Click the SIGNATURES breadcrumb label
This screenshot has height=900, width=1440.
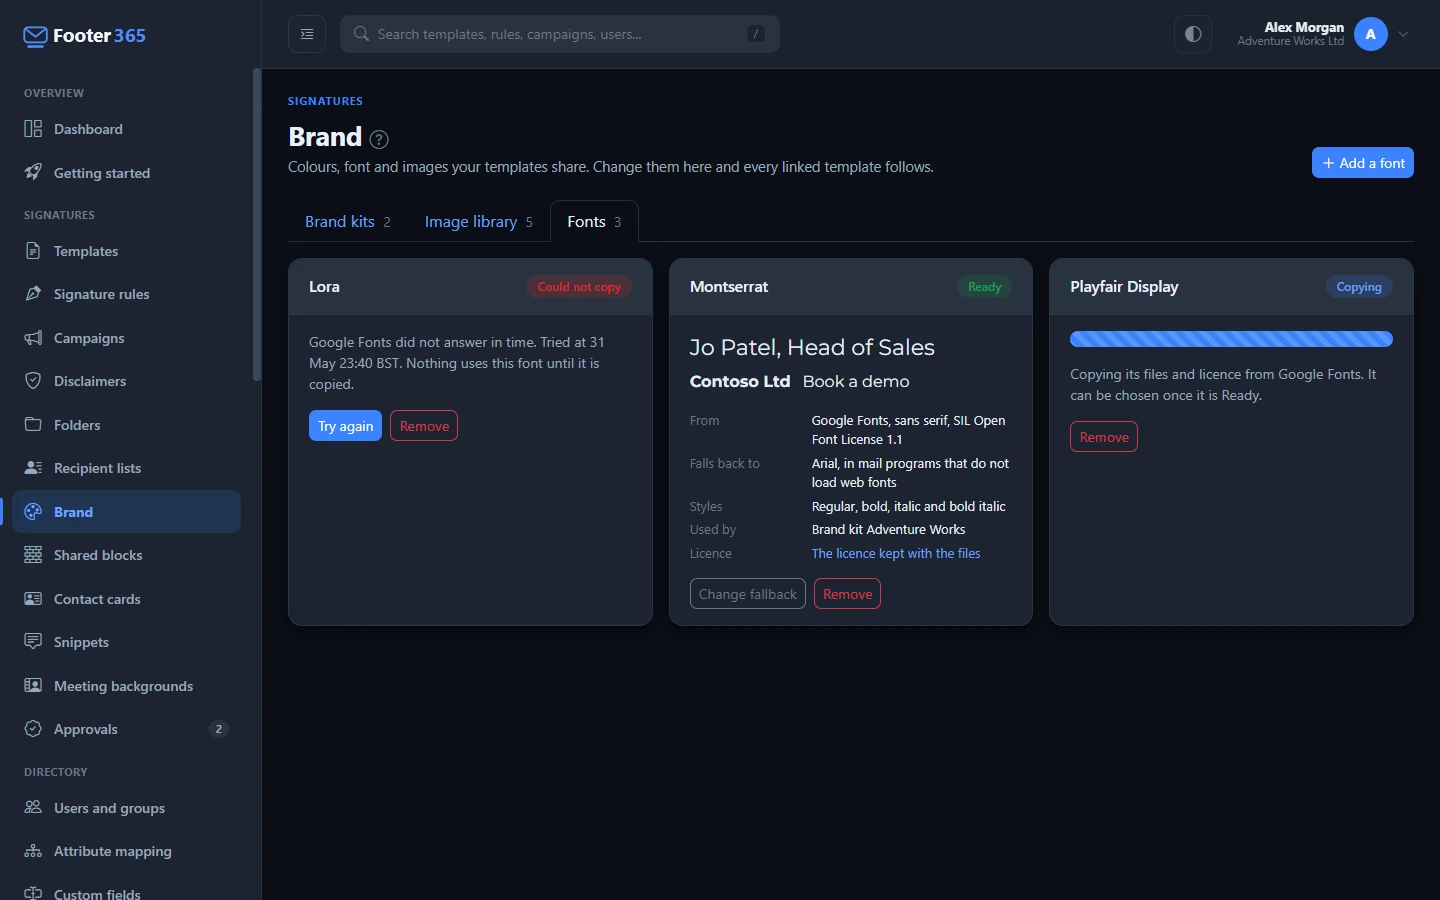pos(325,101)
